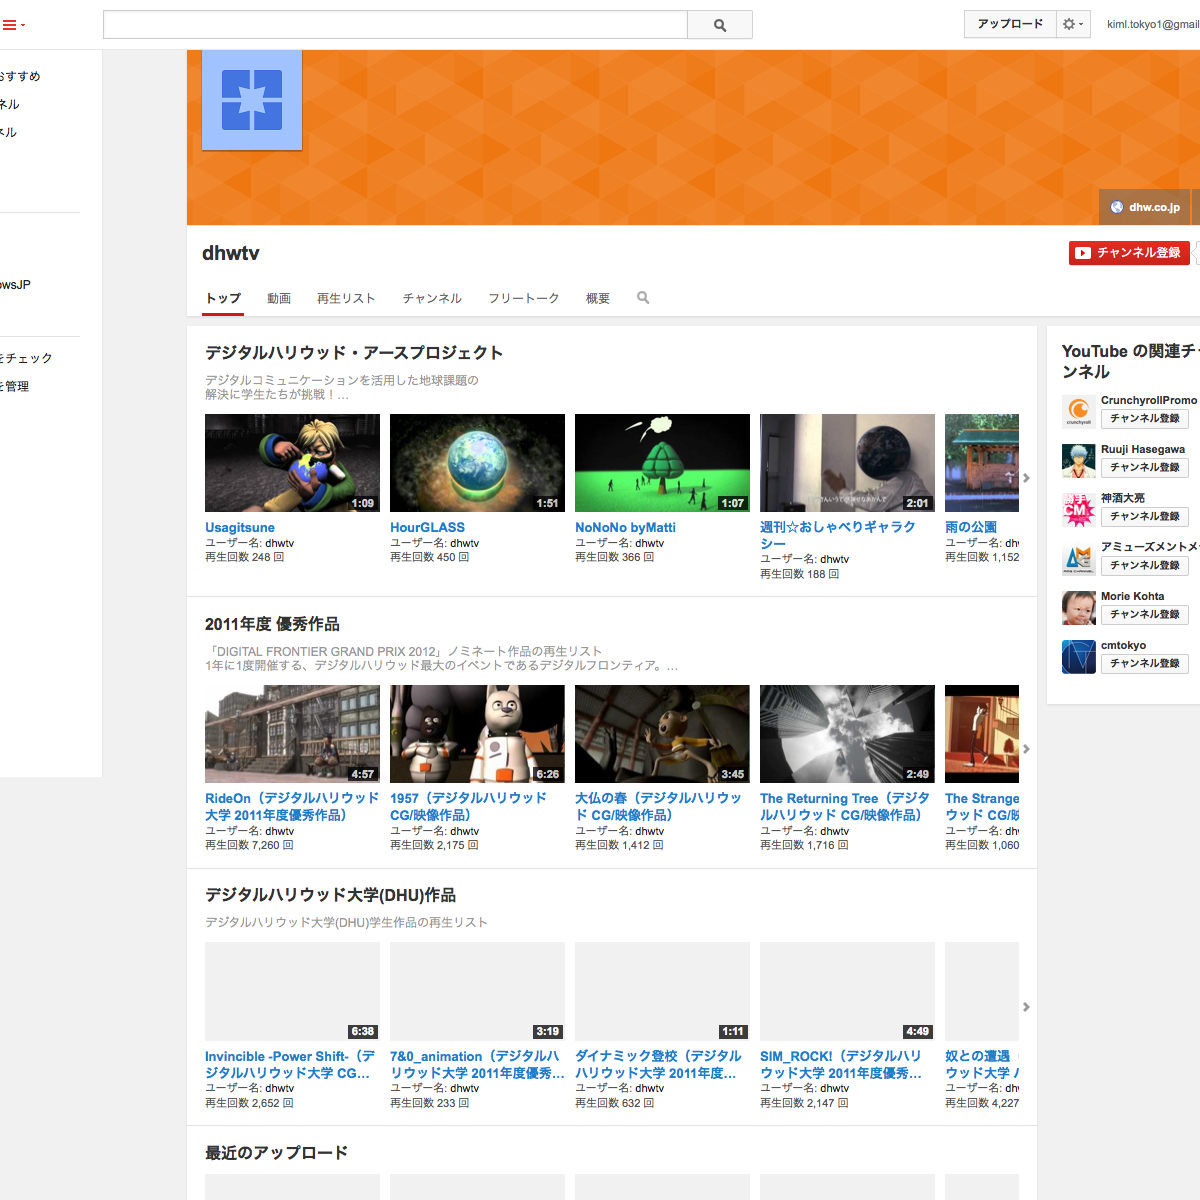This screenshot has width=1200, height=1200.
Task: Click the dhwtv channel name
Action: [231, 253]
